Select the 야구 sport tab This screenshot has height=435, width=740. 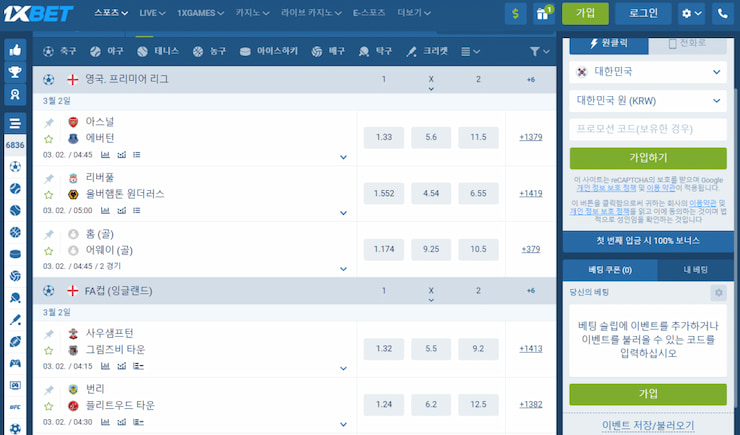[x=107, y=51]
